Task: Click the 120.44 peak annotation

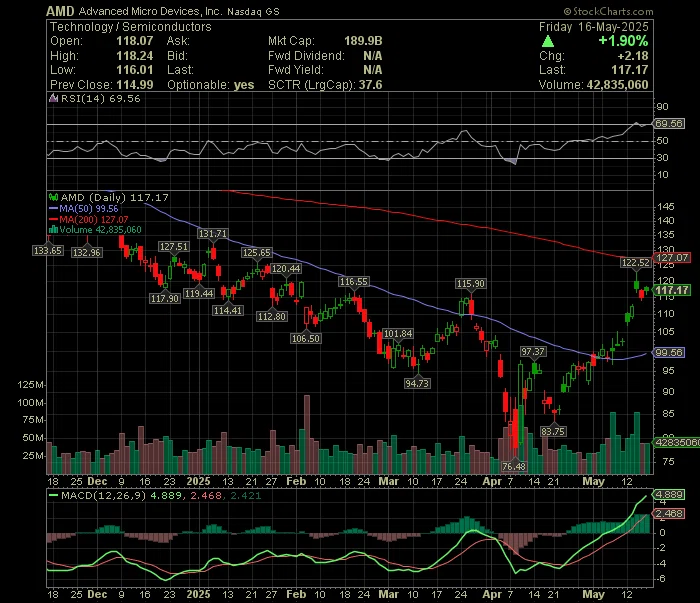Action: click(286, 269)
